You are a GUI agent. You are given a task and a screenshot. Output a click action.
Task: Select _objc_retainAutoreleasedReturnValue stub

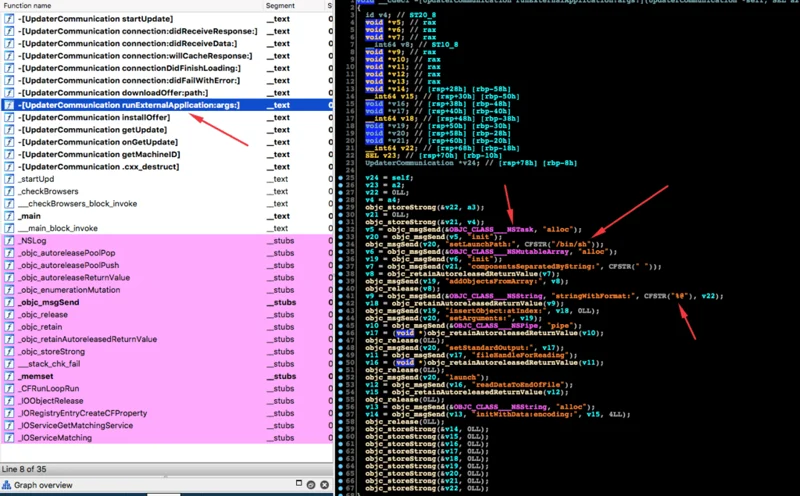(x=87, y=339)
